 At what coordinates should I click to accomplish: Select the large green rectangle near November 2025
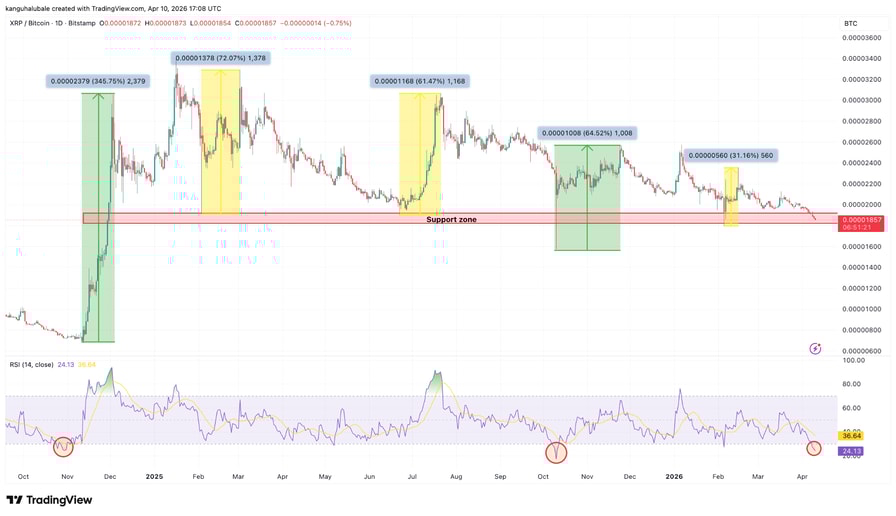coord(587,198)
